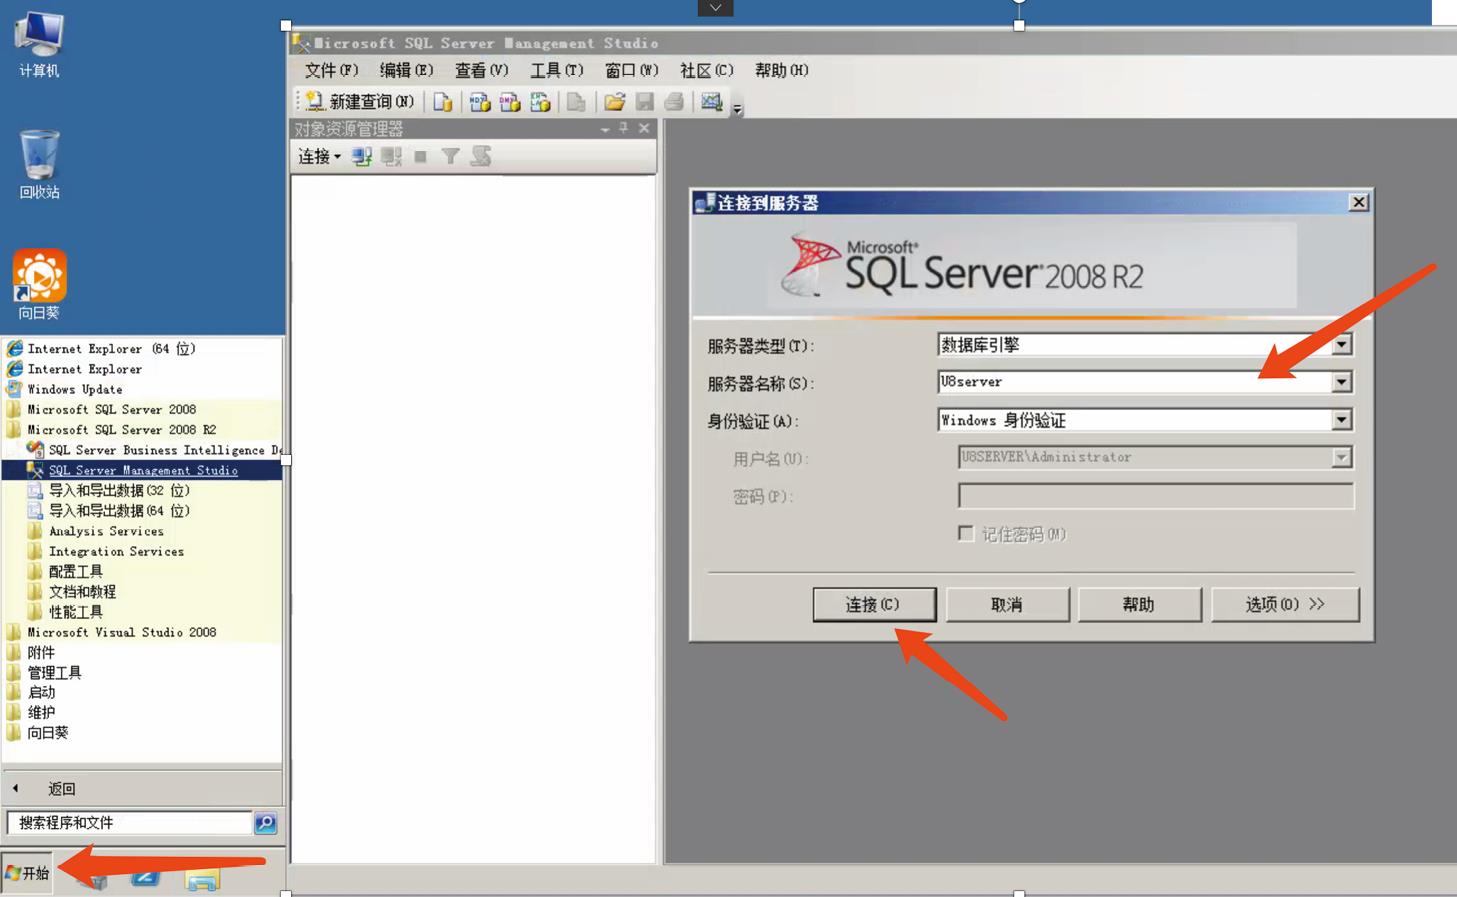Expand the 服务器类型 dropdown
Image resolution: width=1457 pixels, height=897 pixels.
[x=1341, y=345]
